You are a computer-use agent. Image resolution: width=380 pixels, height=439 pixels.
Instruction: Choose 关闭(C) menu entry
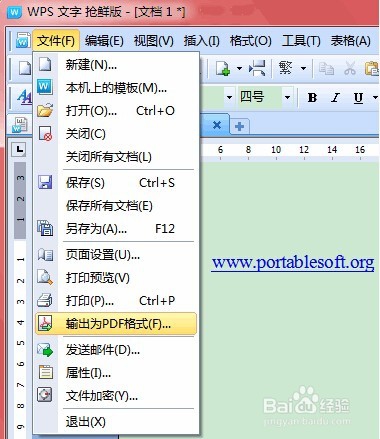[115, 134]
